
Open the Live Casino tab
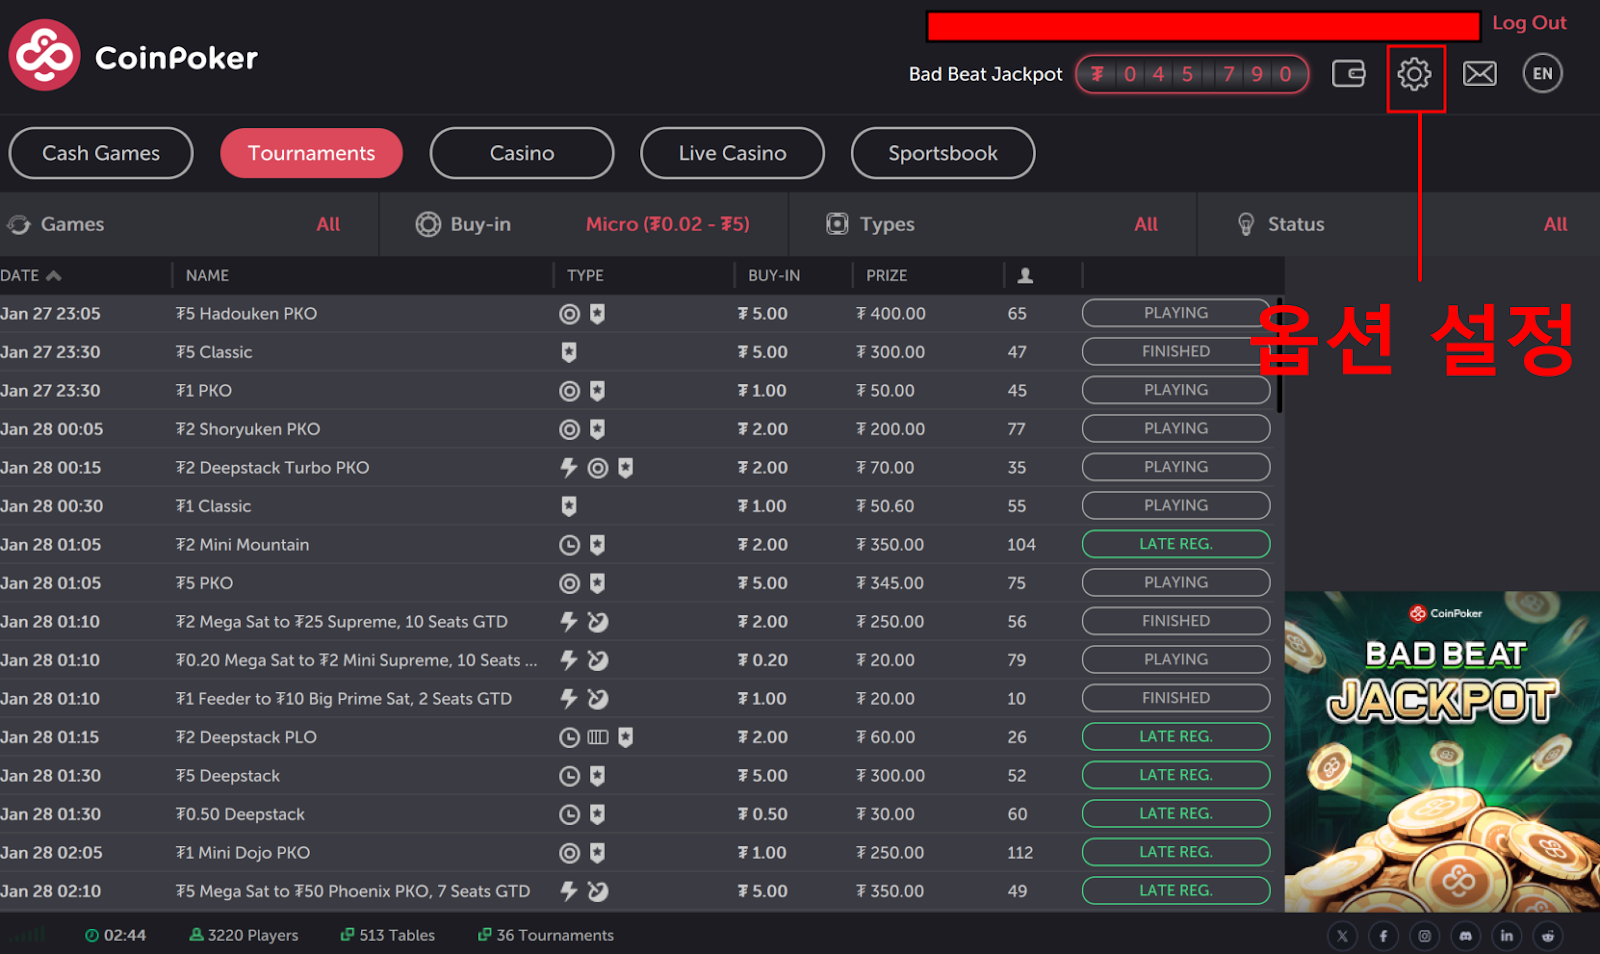pos(732,153)
